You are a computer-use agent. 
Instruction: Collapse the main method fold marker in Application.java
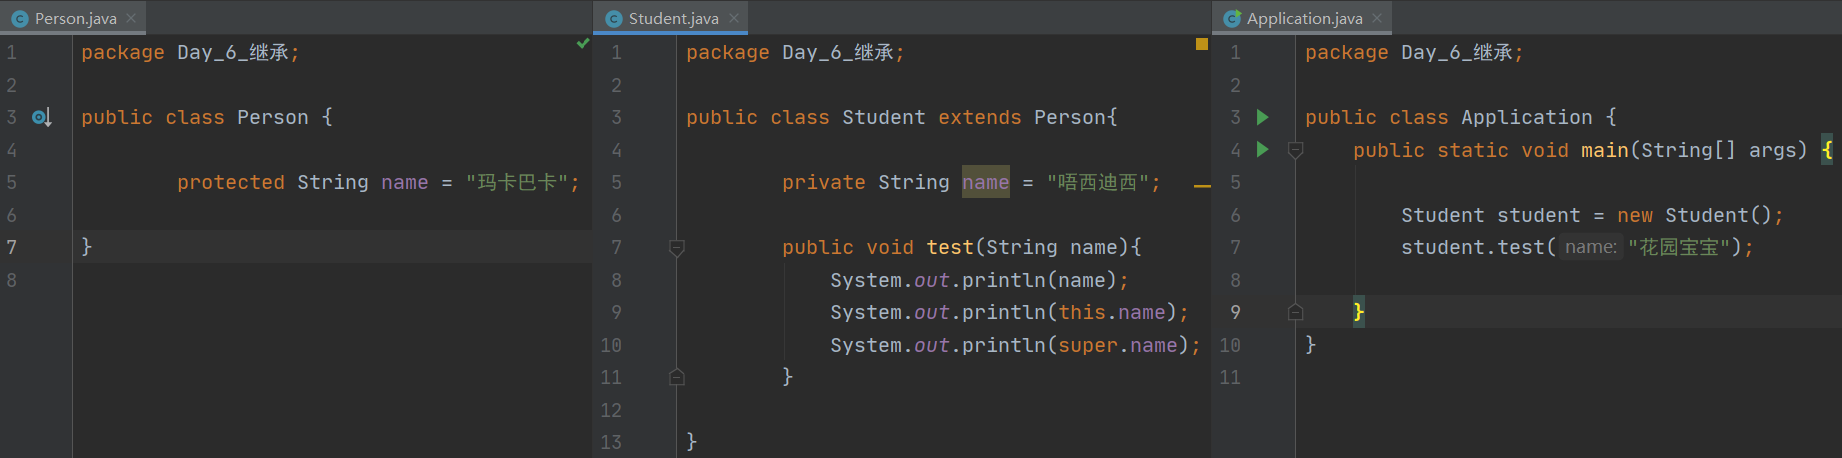1296,150
